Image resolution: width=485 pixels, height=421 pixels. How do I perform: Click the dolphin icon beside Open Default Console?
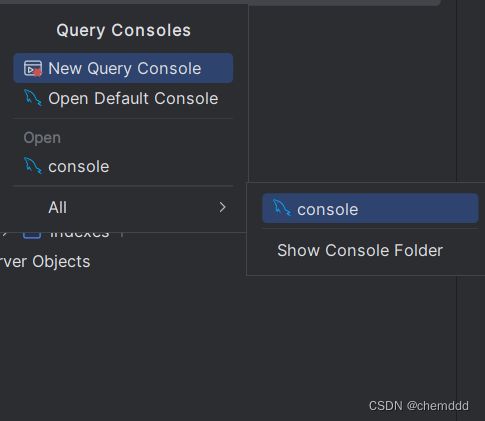[33, 98]
